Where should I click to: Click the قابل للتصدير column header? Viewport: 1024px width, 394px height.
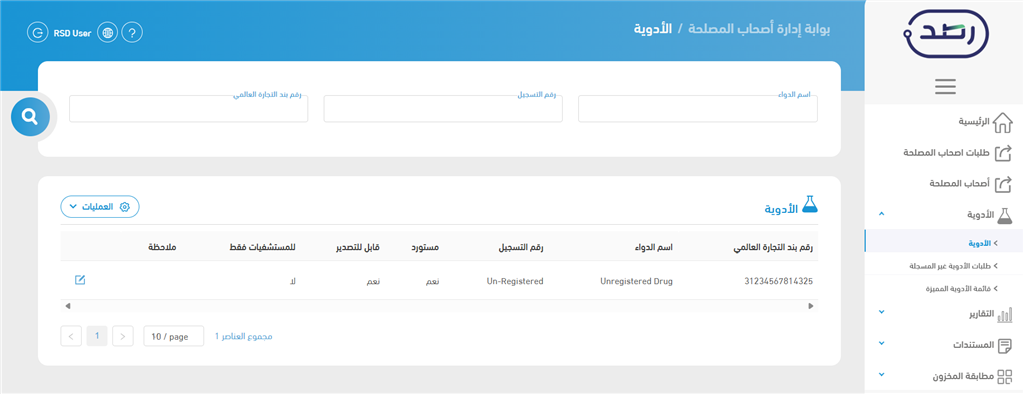click(357, 248)
